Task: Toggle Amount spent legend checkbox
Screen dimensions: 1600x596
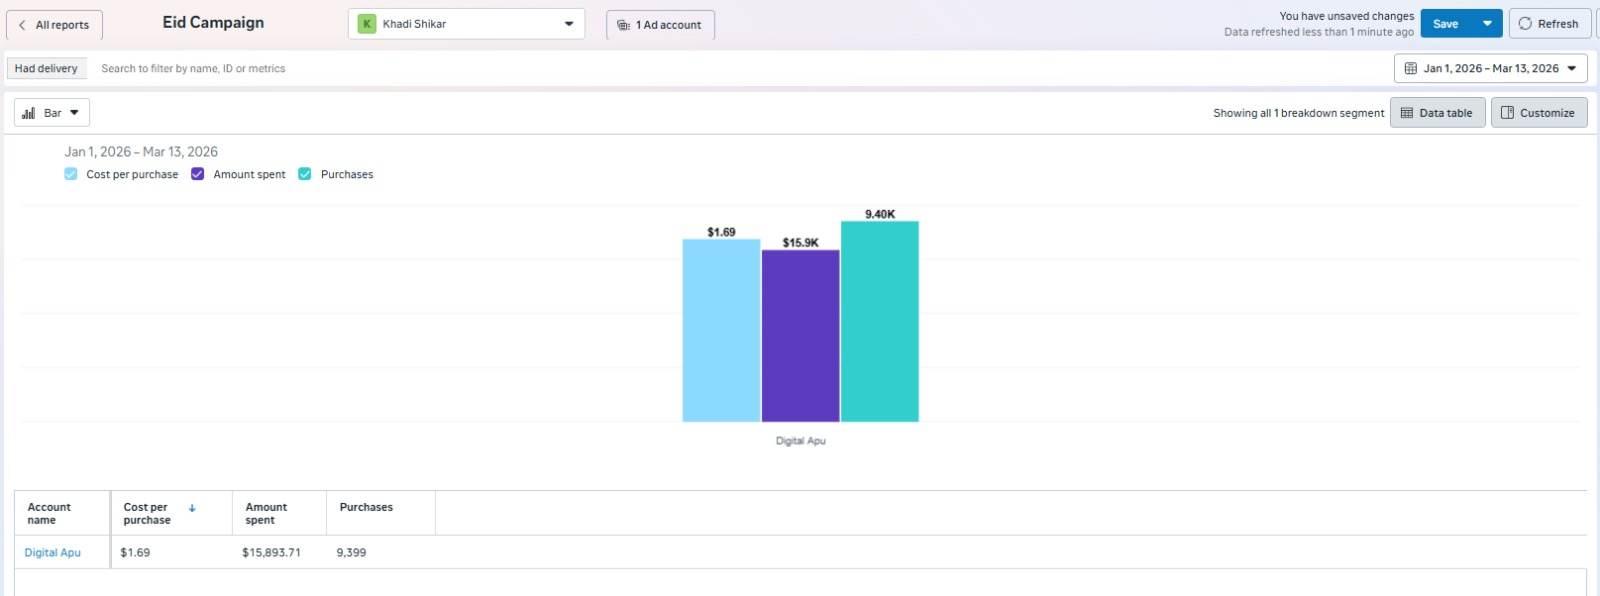Action: pos(198,174)
